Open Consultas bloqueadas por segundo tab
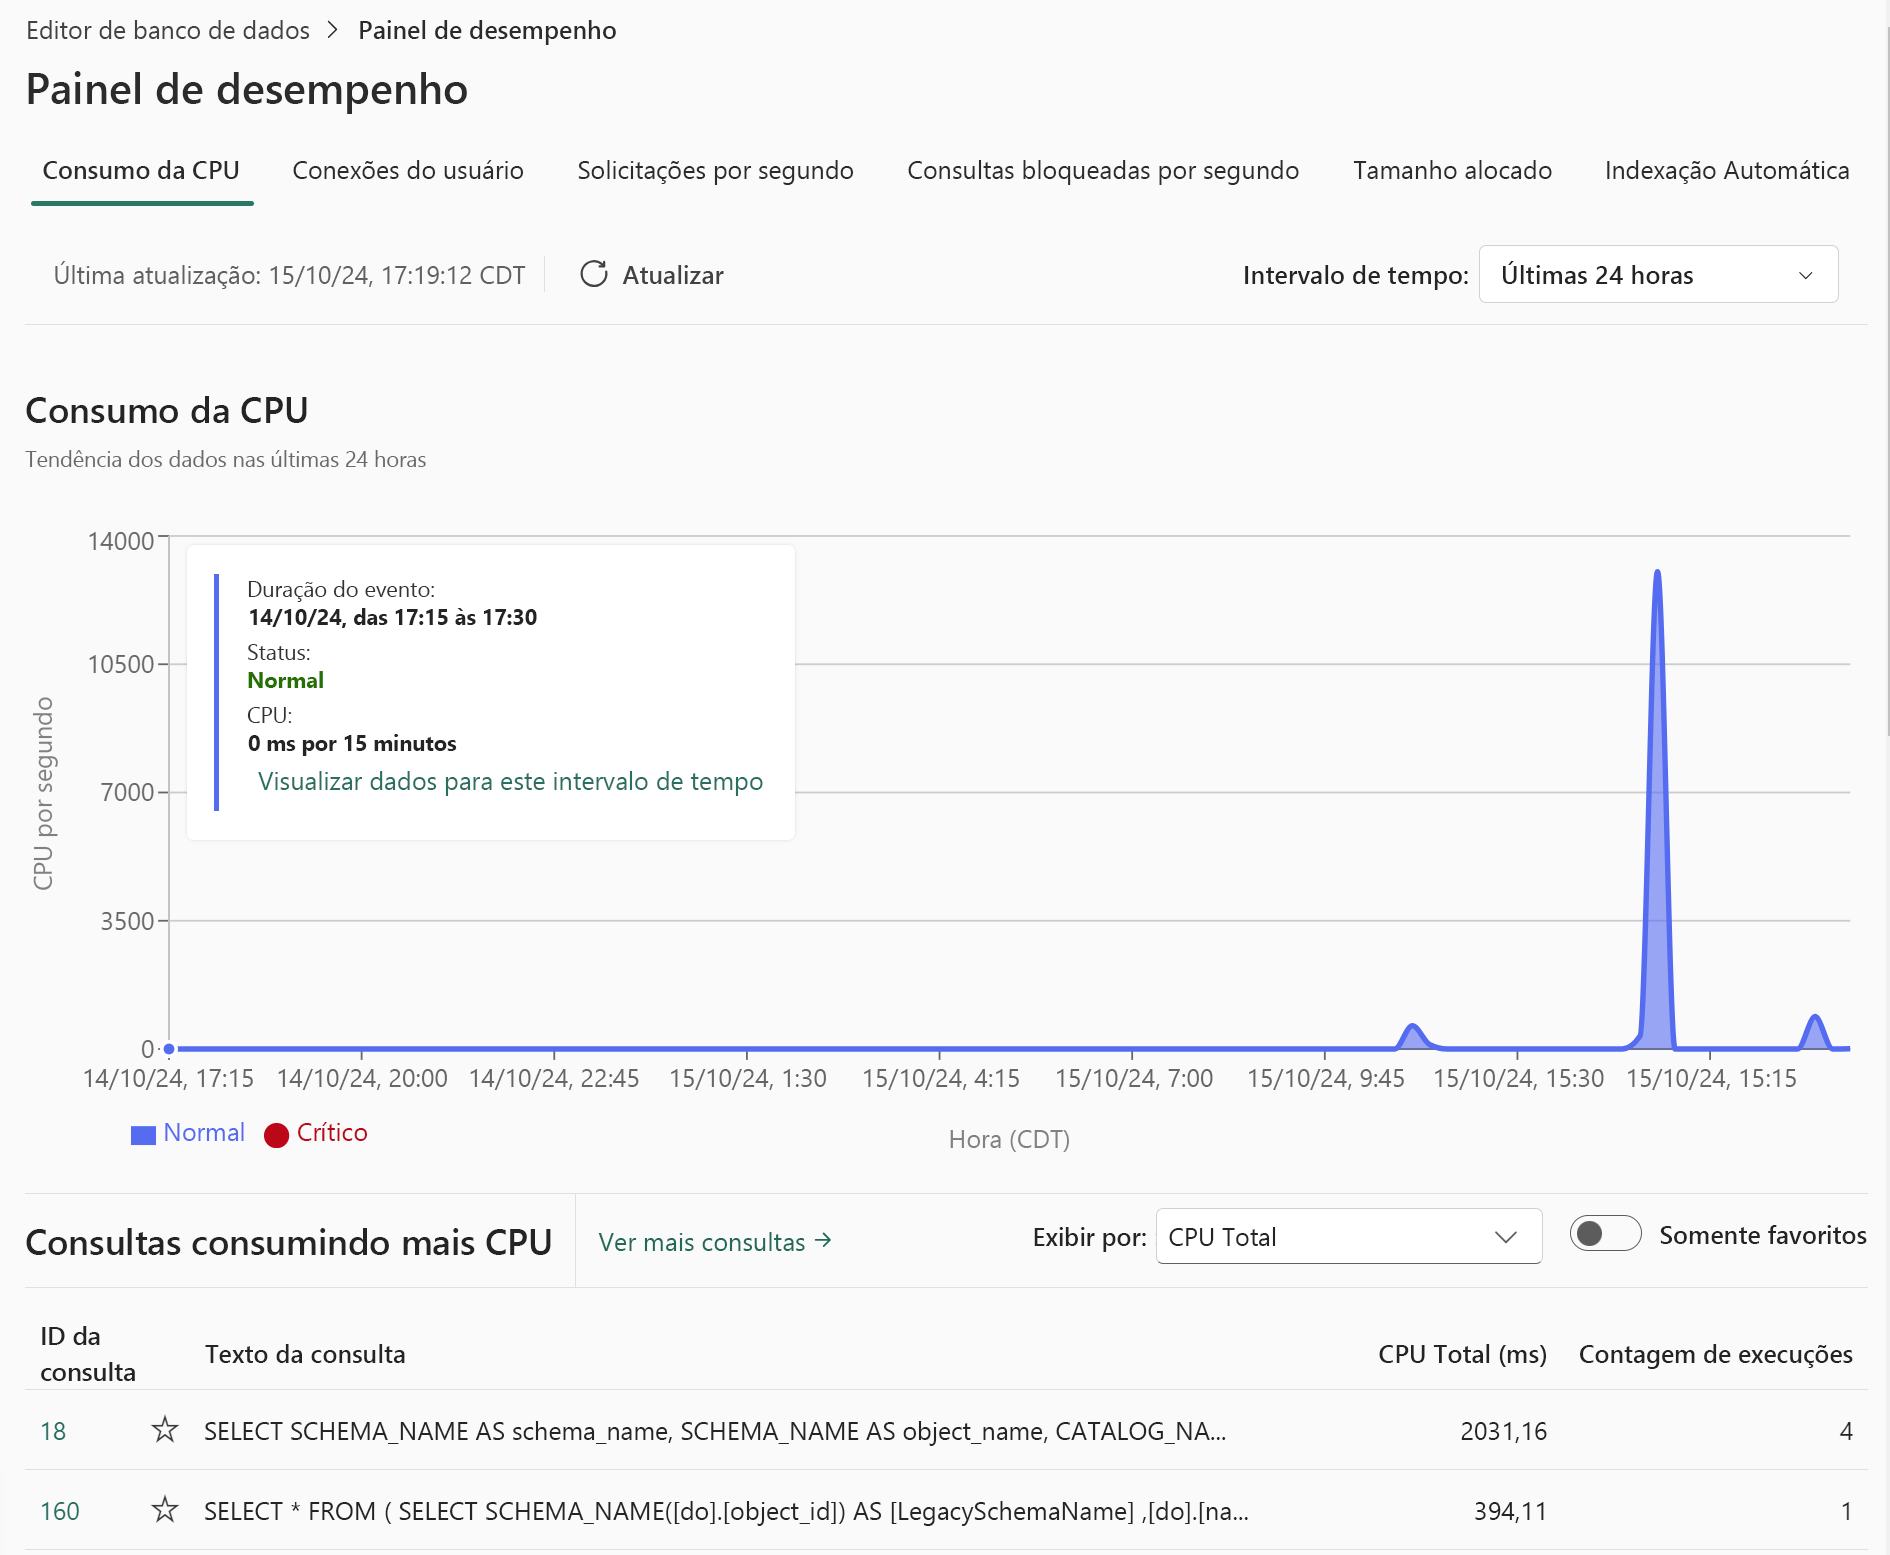1890x1555 pixels. (1103, 170)
